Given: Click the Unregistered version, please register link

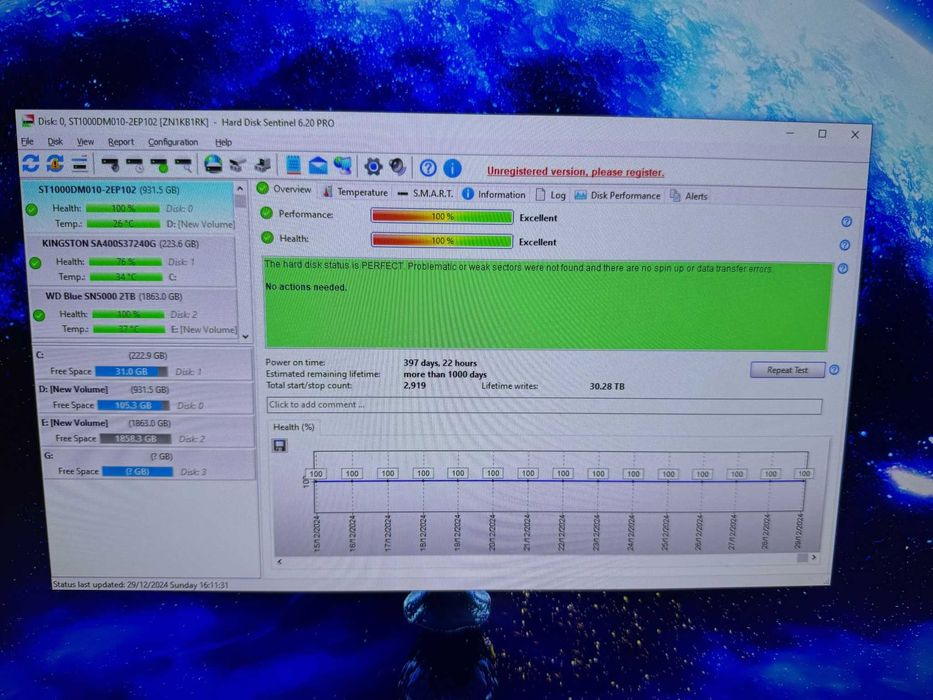Looking at the screenshot, I should click(575, 171).
